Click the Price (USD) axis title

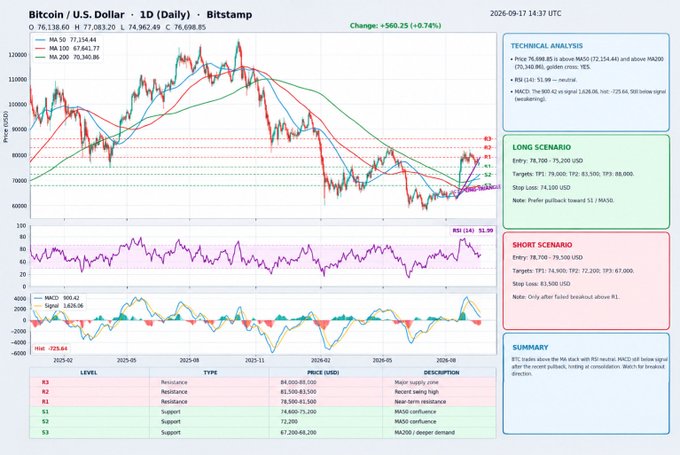pyautogui.click(x=6, y=127)
